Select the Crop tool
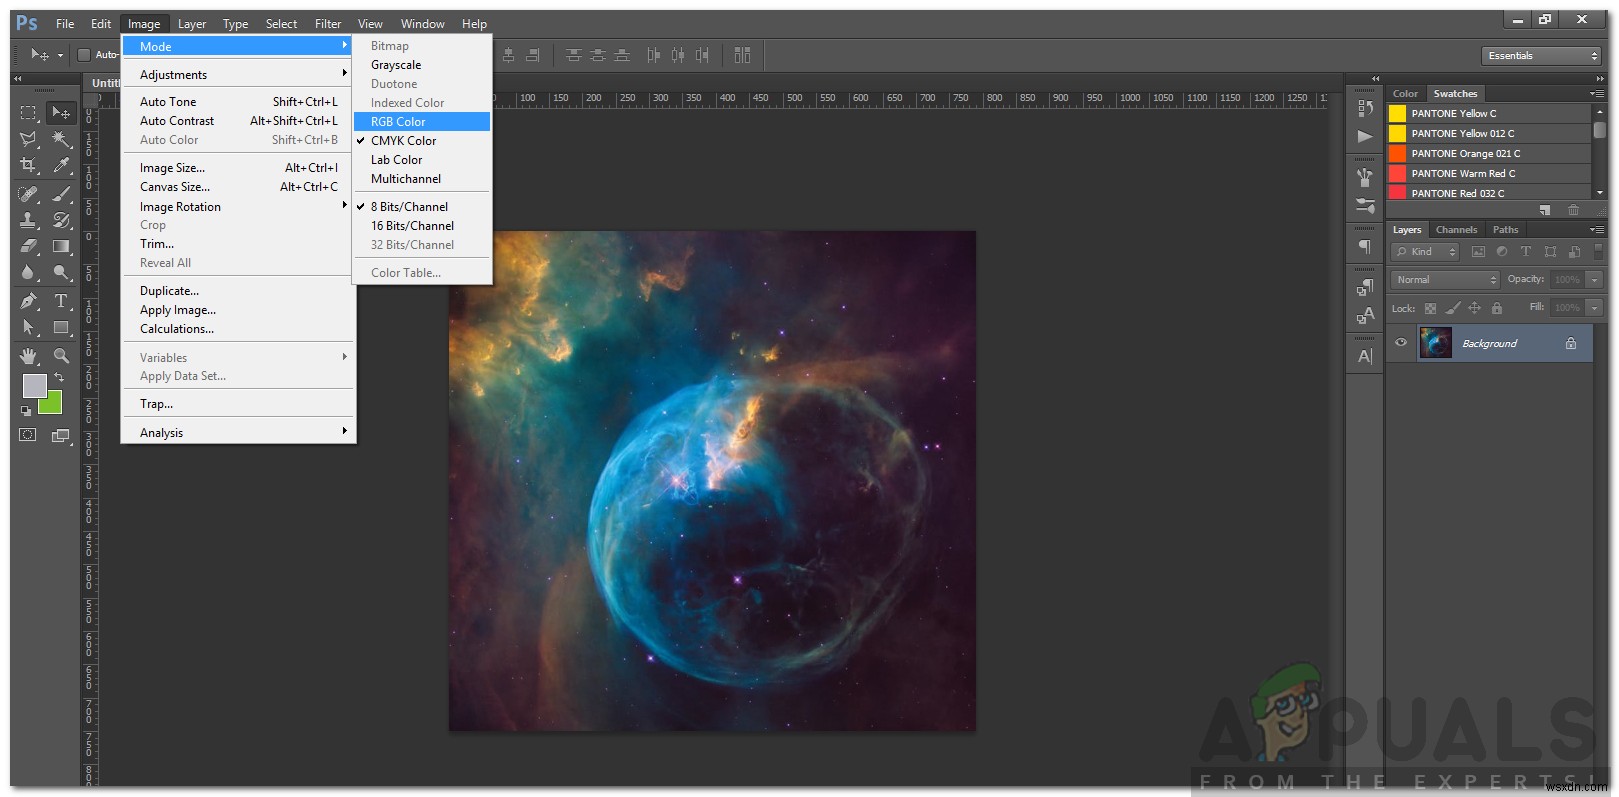1619x797 pixels. click(28, 165)
